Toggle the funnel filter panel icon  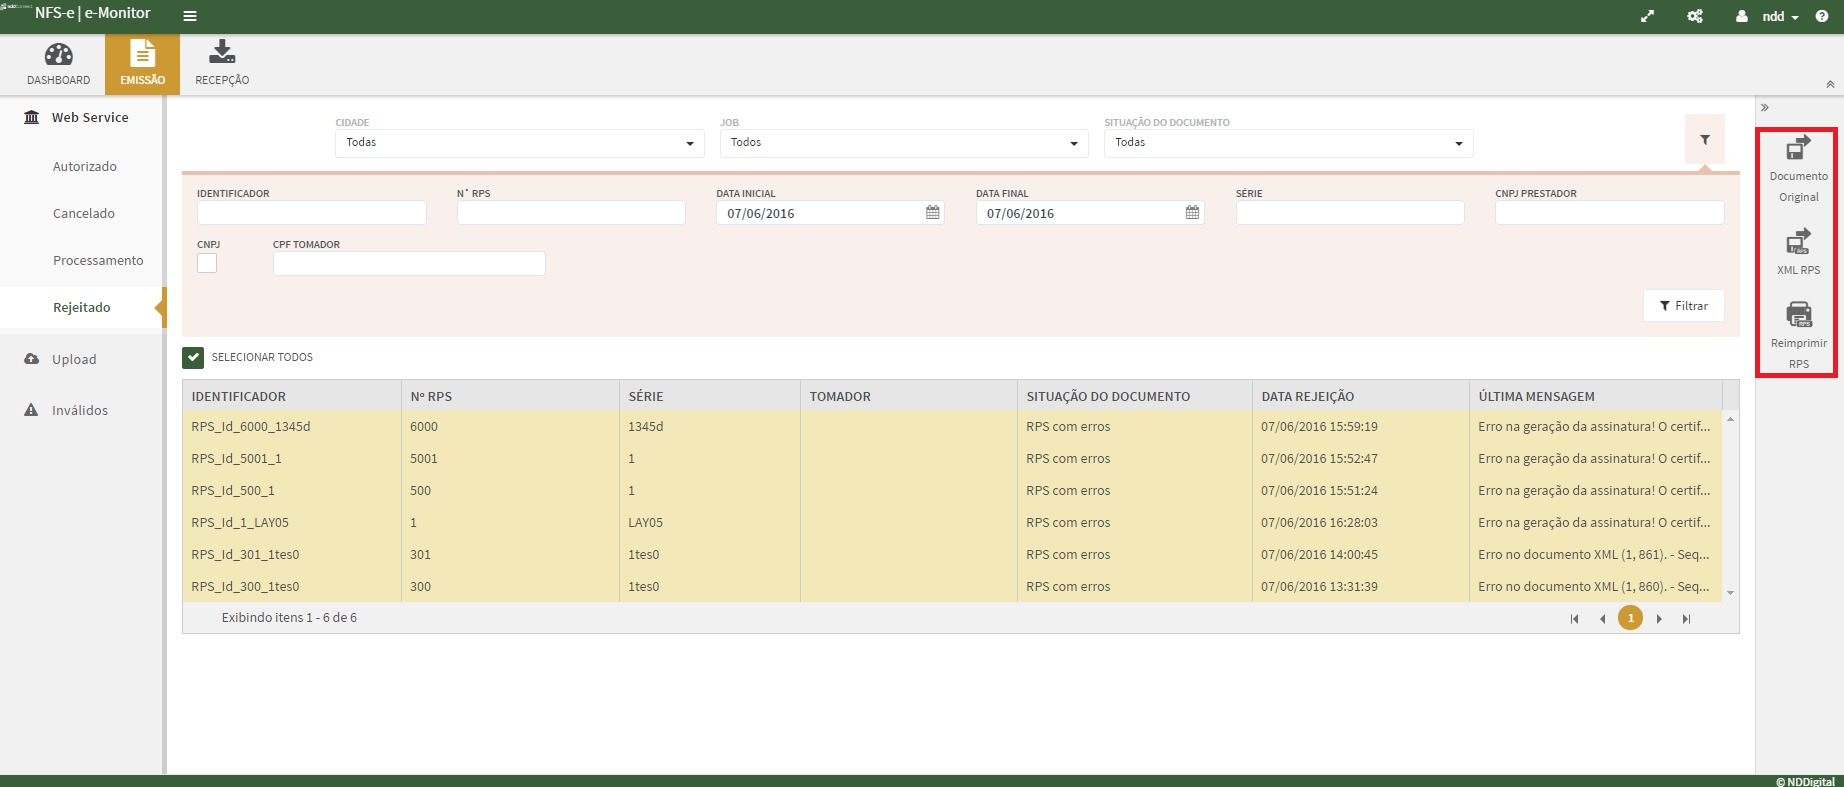(x=1705, y=140)
